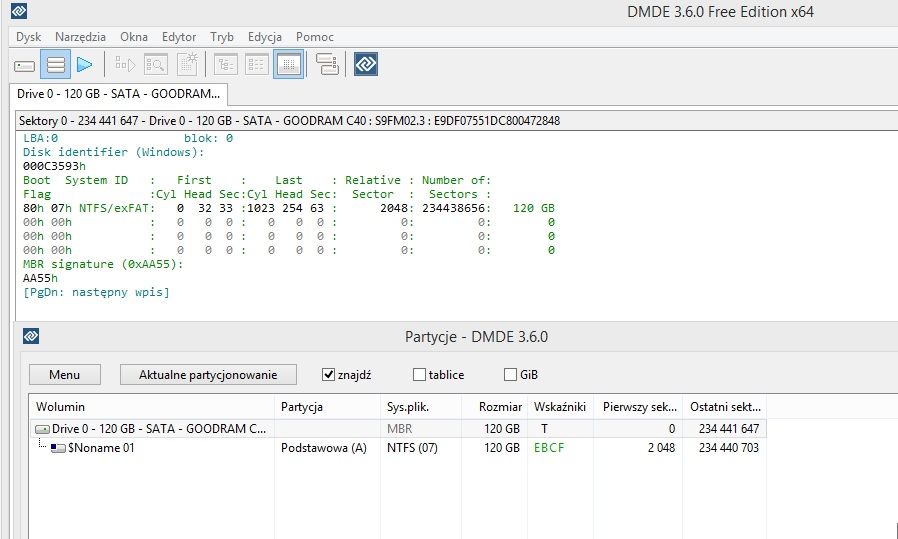Screen dimensions: 898x539
Task: Click the 2 048 first sector cell
Action: [661, 448]
